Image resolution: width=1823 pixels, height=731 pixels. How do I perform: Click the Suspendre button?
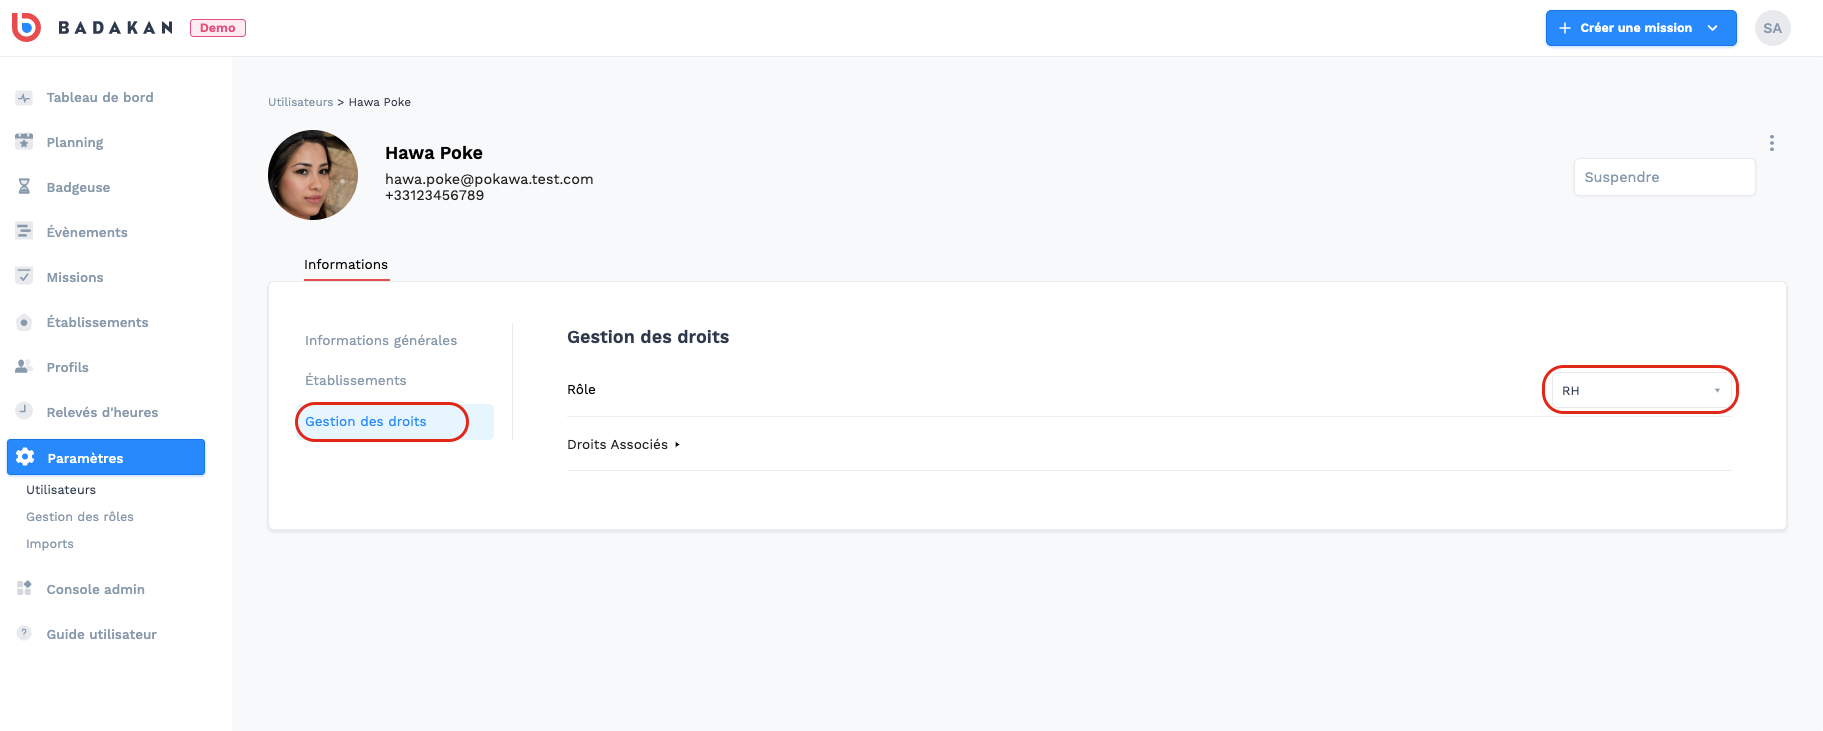pyautogui.click(x=1664, y=177)
